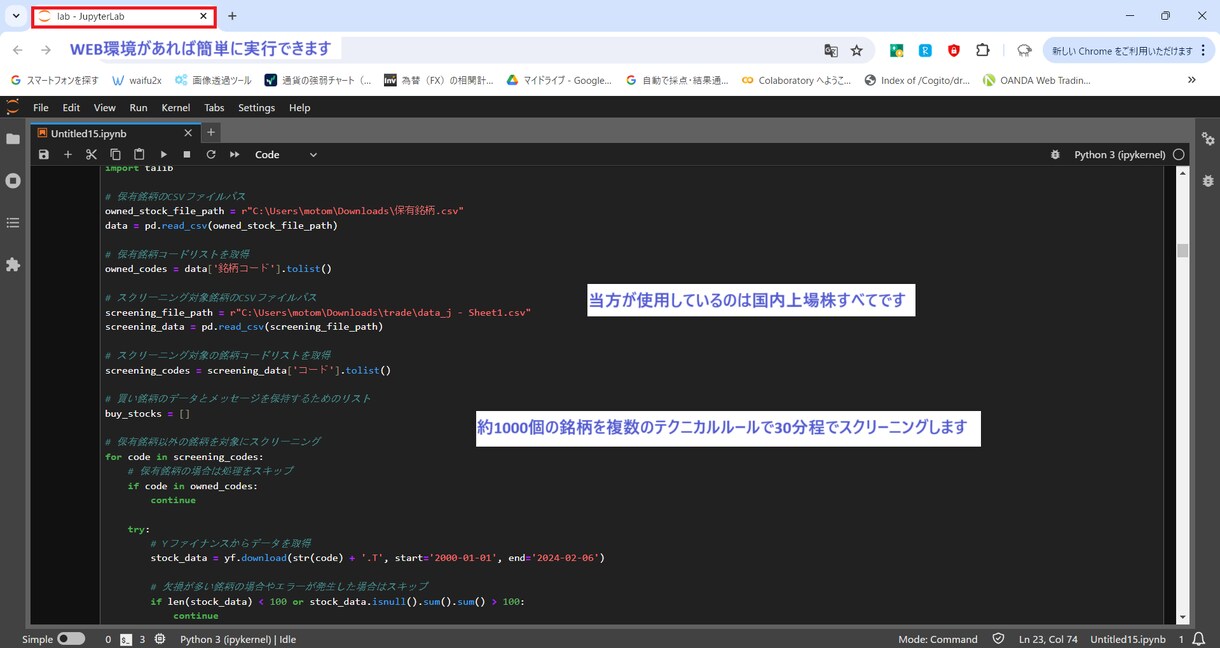Screen dimensions: 1220x648
Task: Click the kernel status circle indicator
Action: pos(1179,155)
